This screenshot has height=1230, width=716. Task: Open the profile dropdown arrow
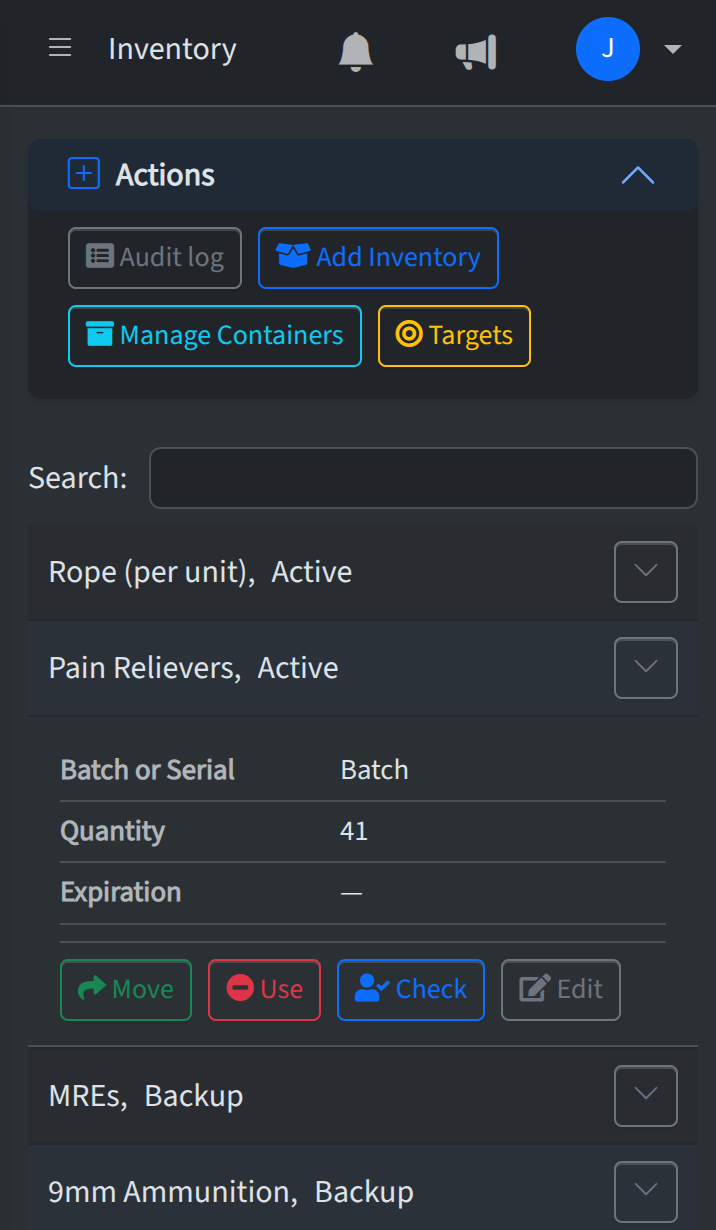(673, 48)
